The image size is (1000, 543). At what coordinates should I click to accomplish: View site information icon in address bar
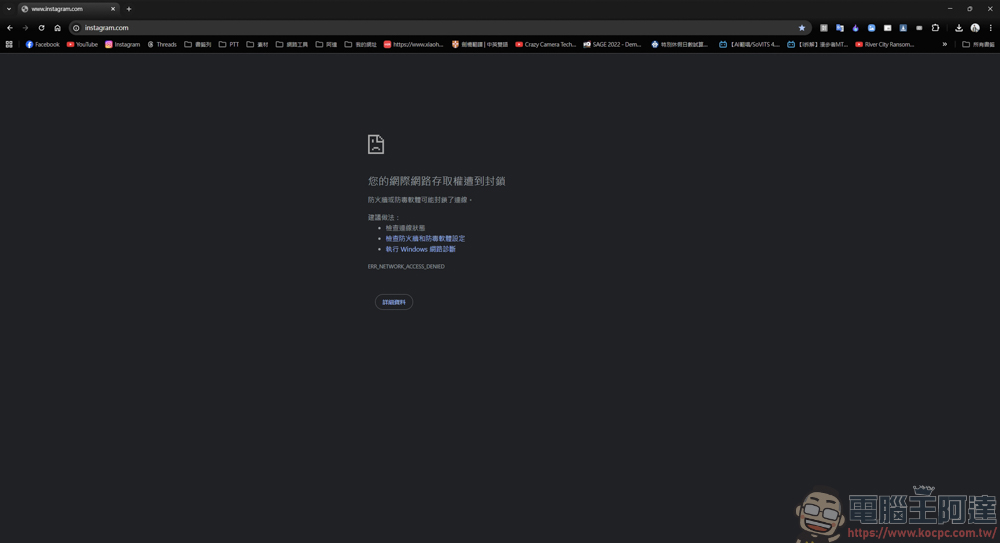(x=77, y=28)
